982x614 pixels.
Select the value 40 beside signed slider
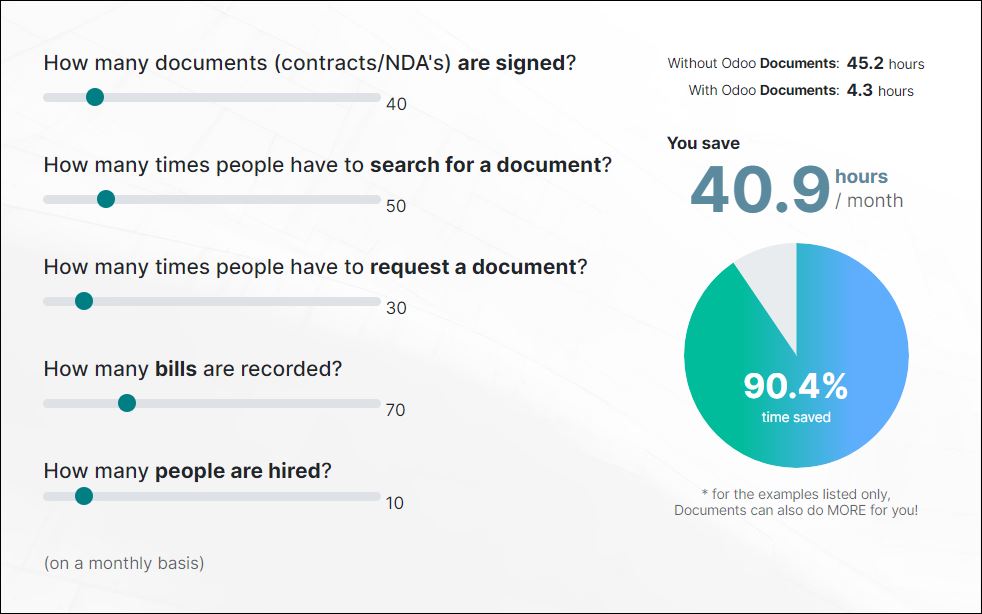point(396,104)
